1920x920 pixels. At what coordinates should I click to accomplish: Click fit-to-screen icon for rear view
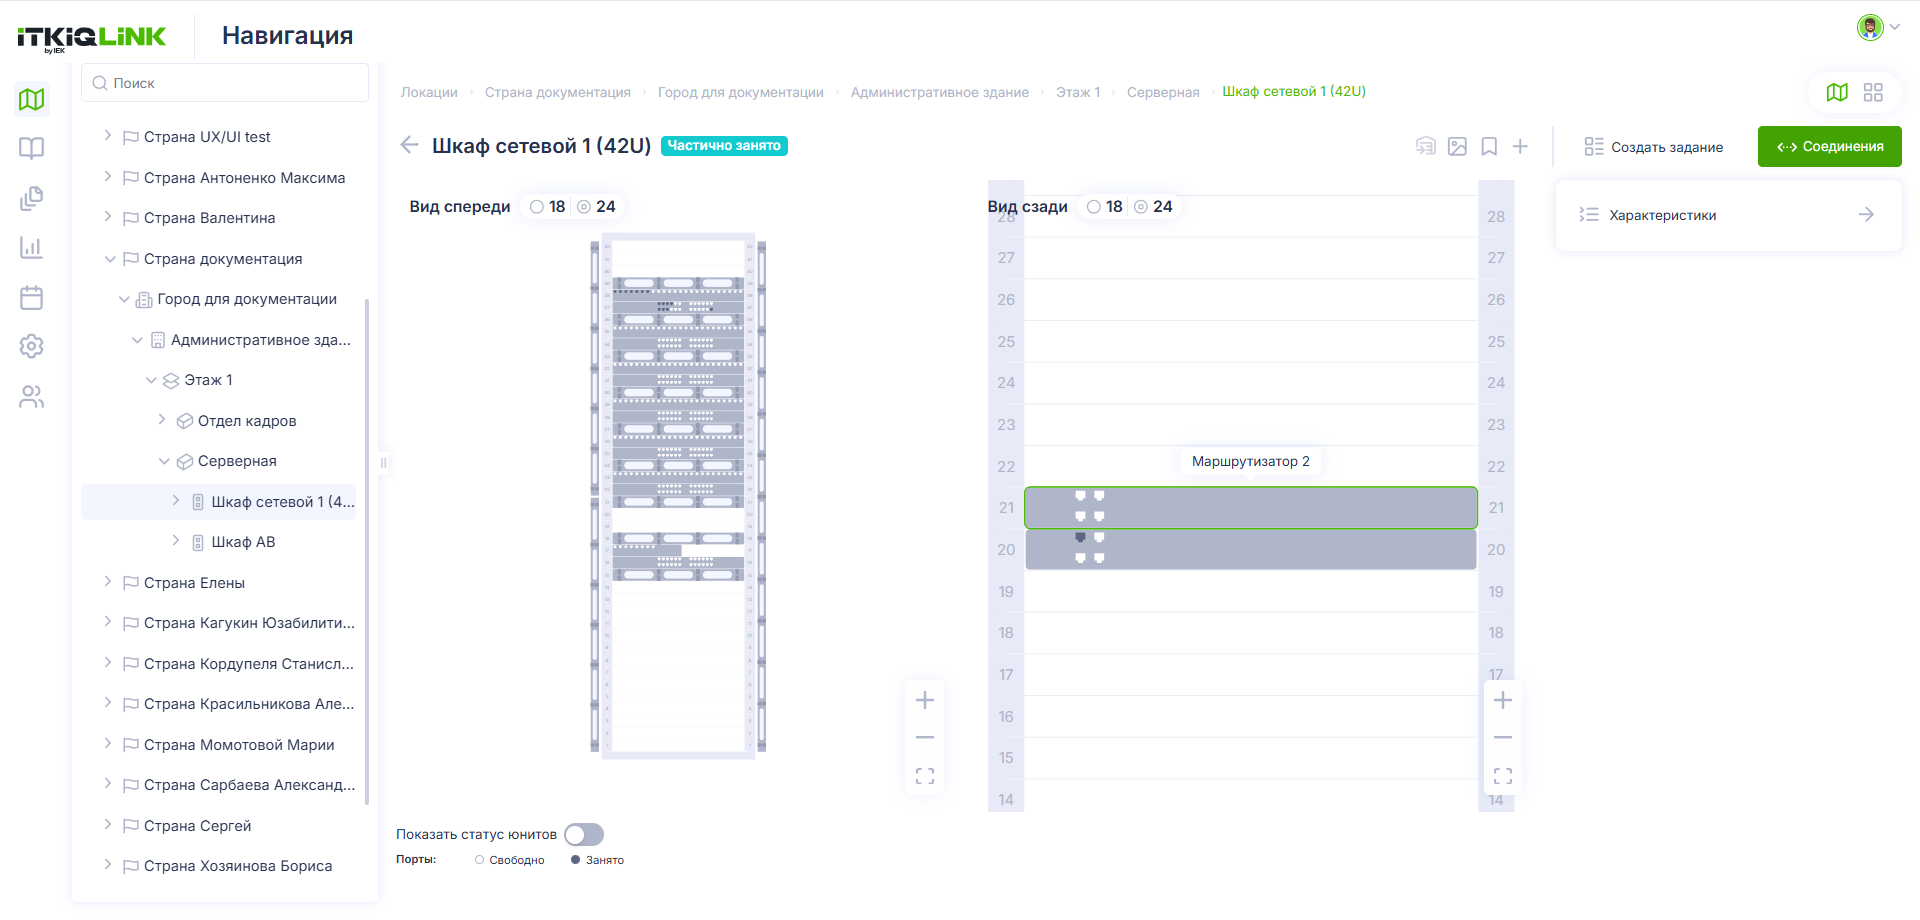pyautogui.click(x=1502, y=776)
